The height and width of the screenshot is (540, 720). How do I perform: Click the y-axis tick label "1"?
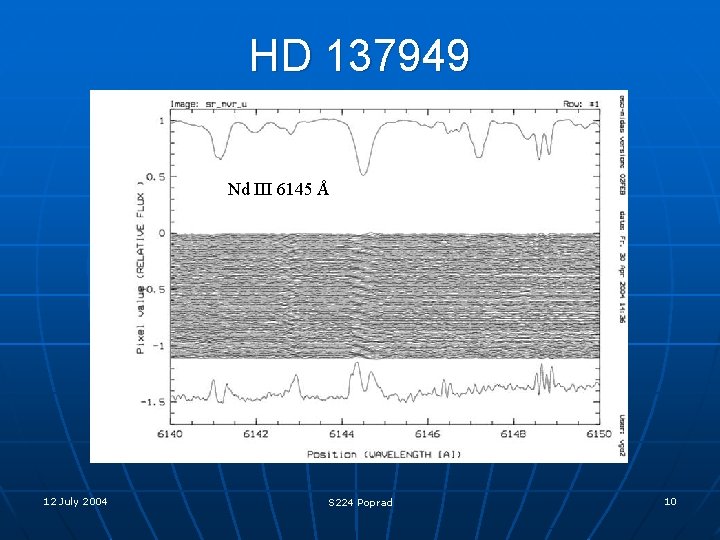(162, 121)
